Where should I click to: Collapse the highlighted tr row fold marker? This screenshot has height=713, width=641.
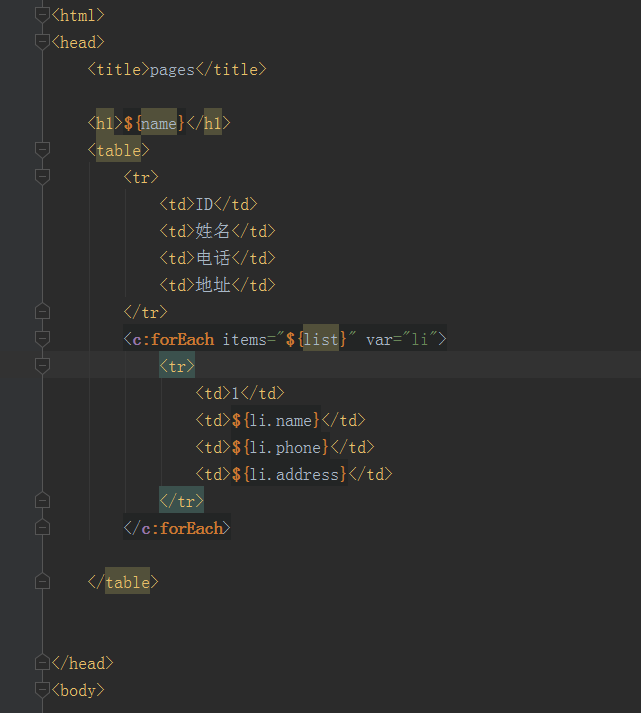[x=42, y=366]
